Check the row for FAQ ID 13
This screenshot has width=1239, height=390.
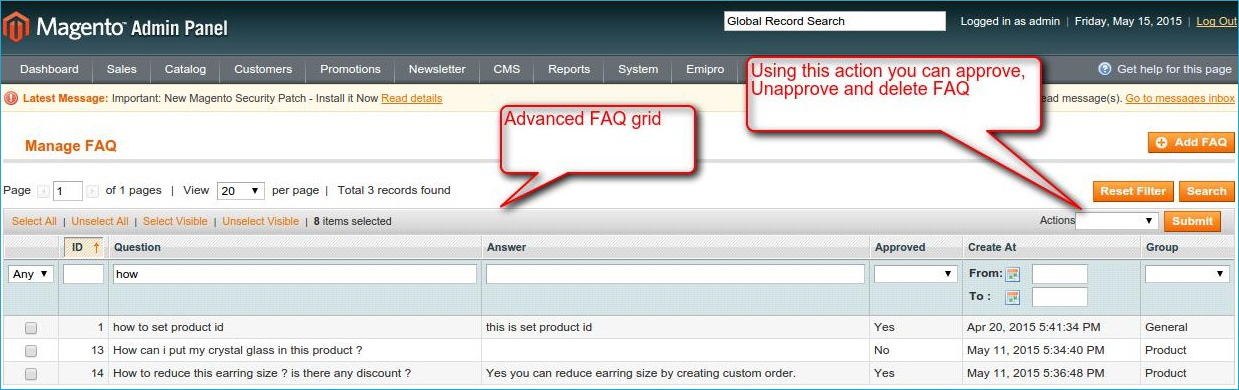pyautogui.click(x=31, y=350)
